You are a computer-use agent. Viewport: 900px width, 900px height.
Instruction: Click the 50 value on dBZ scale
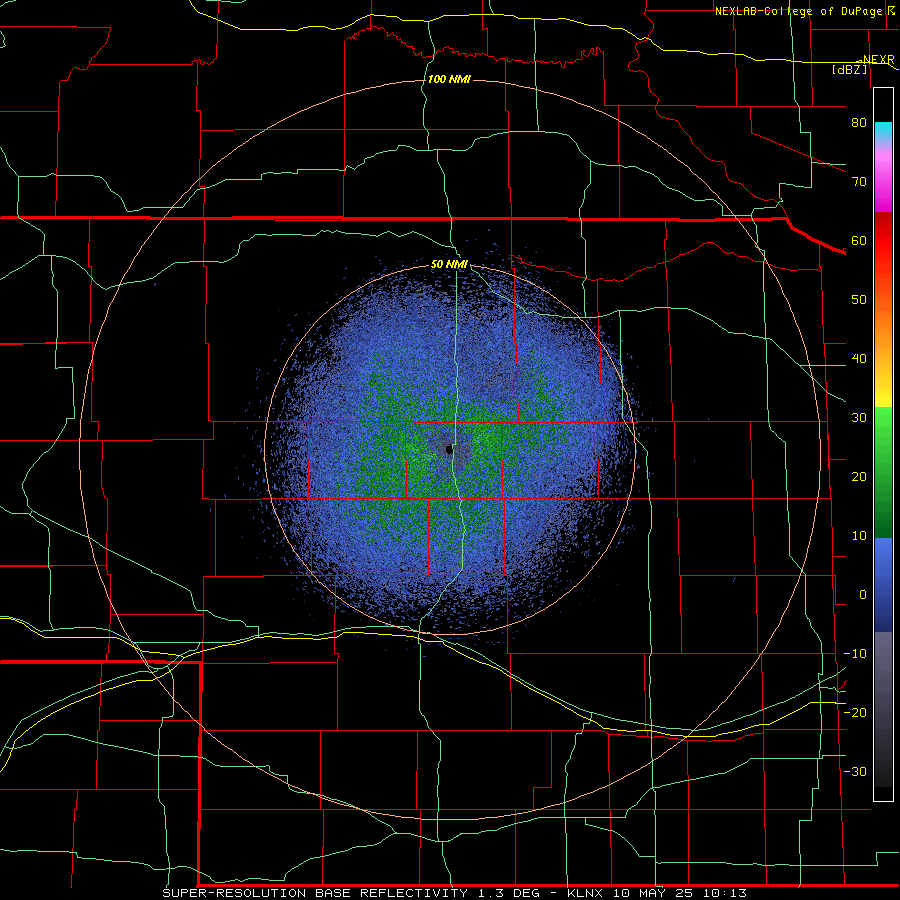point(859,300)
